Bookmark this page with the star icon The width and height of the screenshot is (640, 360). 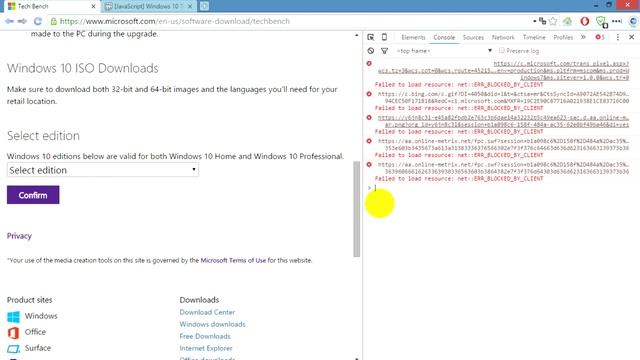(x=553, y=21)
